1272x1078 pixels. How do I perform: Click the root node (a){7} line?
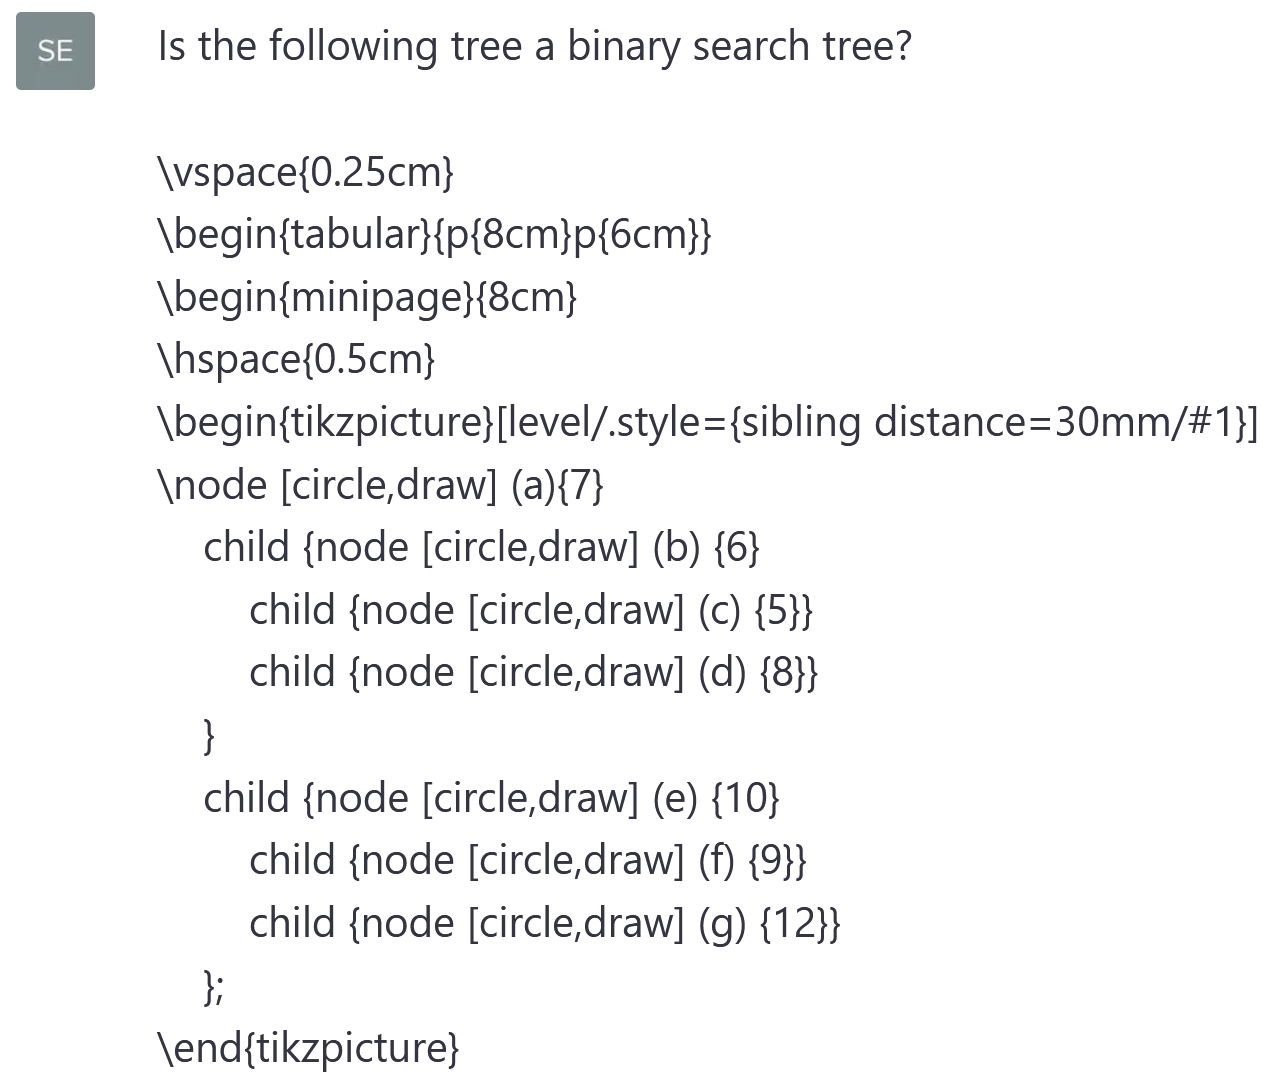click(380, 485)
